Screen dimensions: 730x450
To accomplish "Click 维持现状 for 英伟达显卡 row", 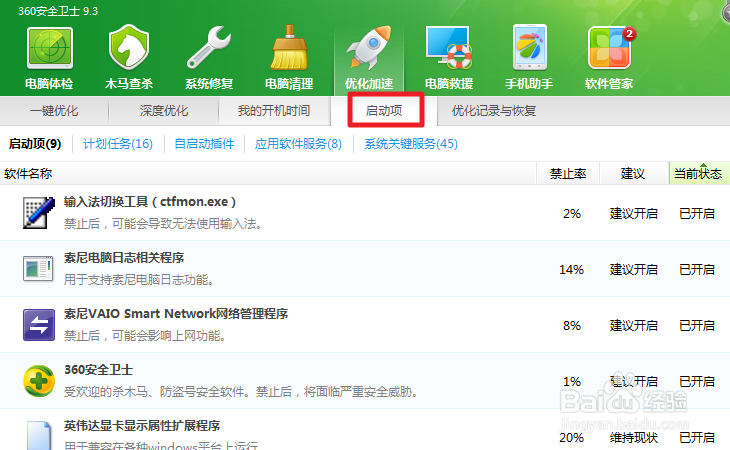I will (634, 437).
